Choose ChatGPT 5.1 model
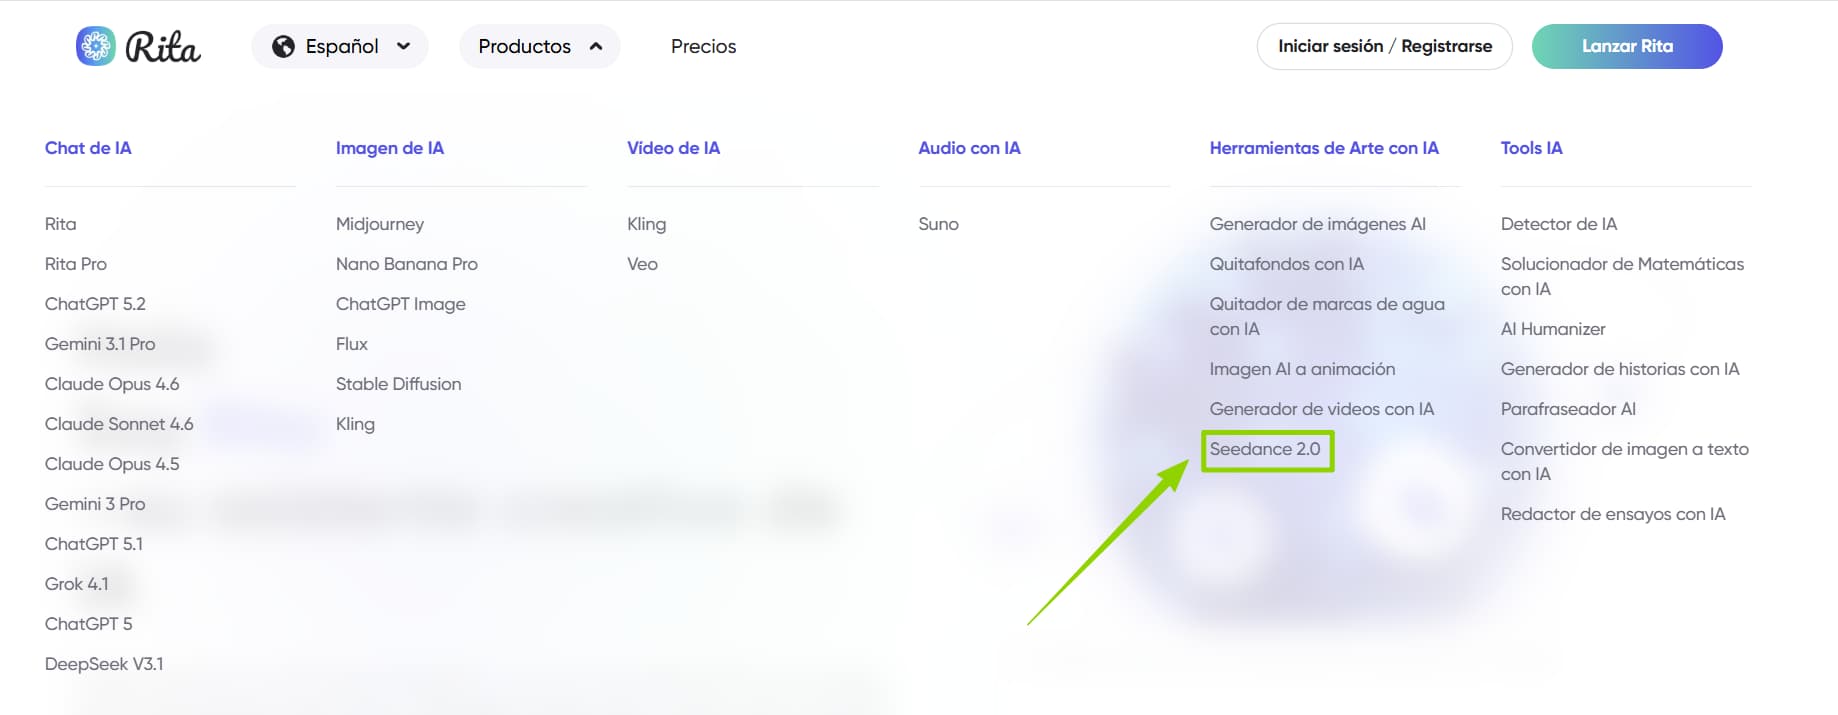This screenshot has width=1838, height=715. [x=94, y=544]
